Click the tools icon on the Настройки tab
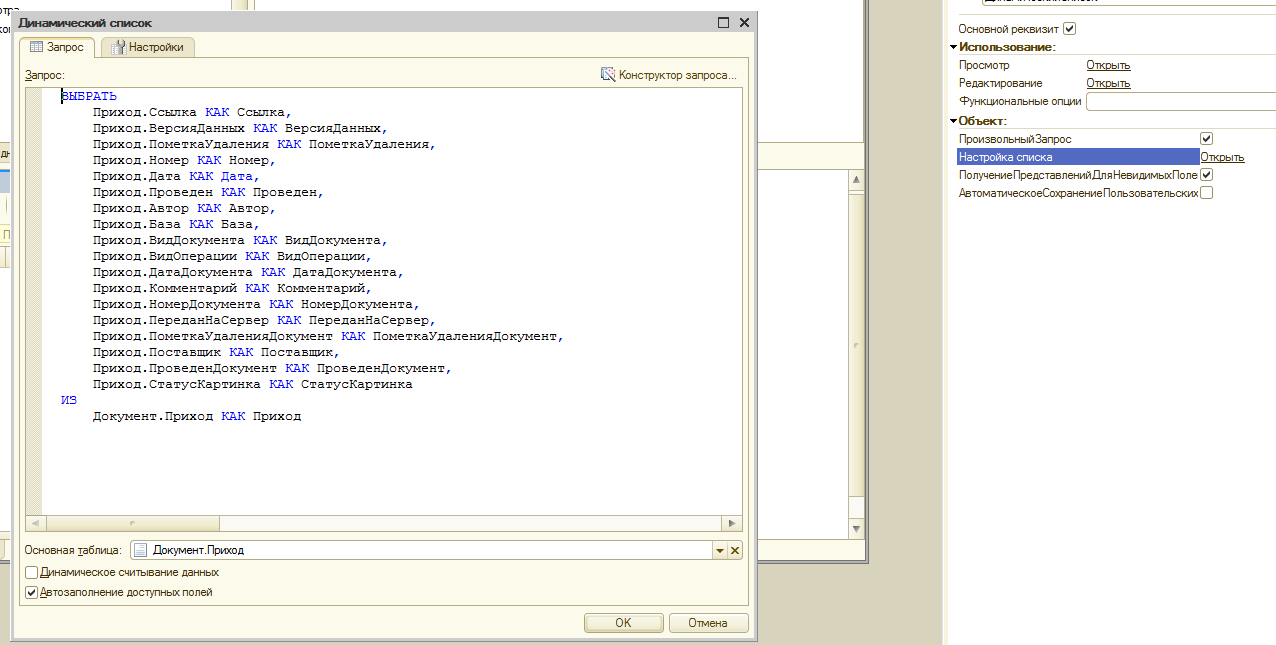 pos(118,47)
